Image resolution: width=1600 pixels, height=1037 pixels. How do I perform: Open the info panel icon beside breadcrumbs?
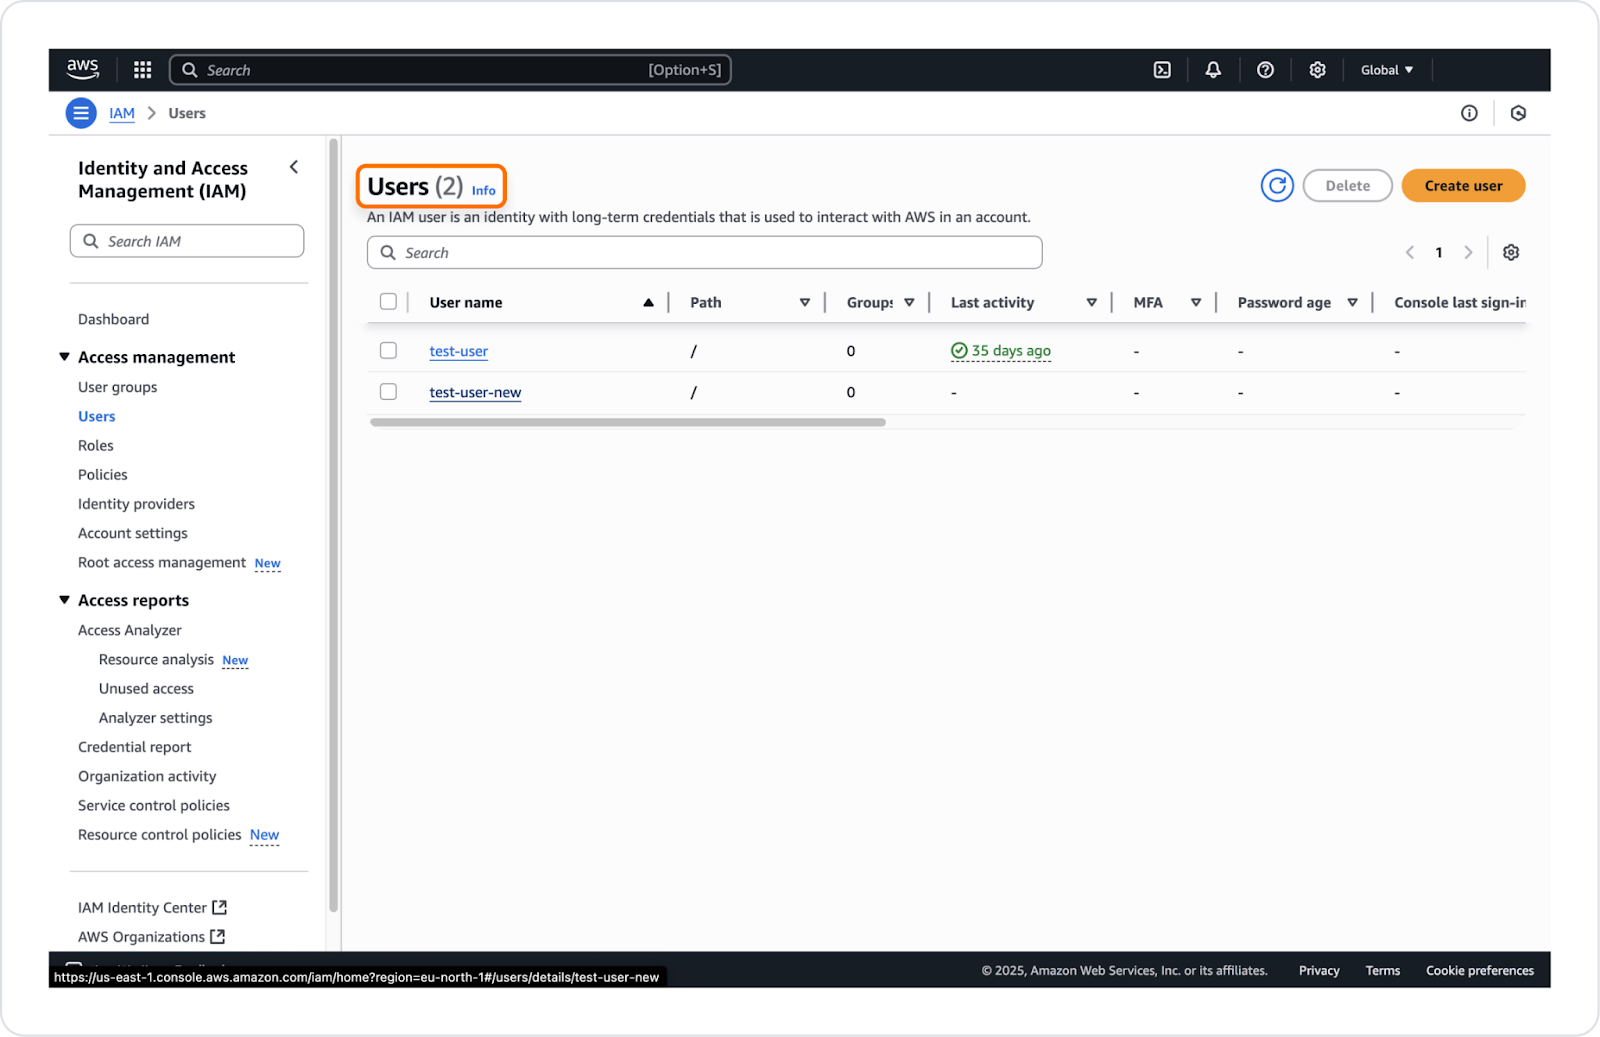pos(1469,113)
